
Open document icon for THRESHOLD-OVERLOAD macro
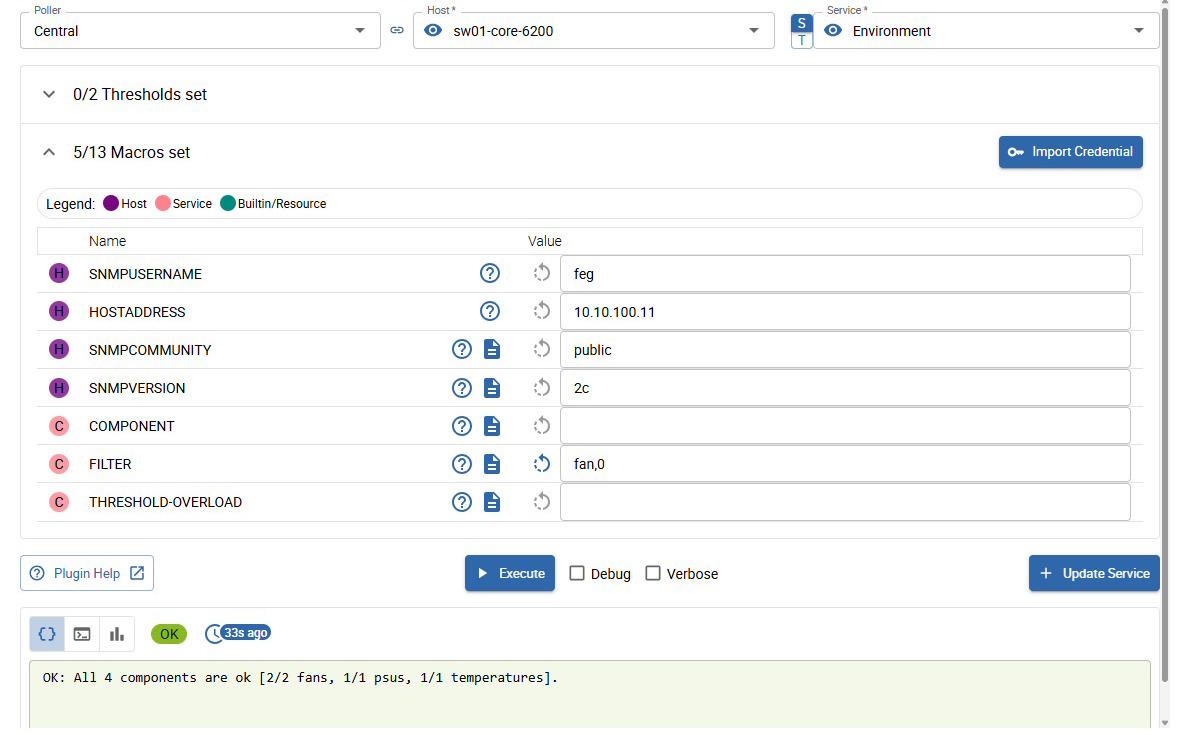pos(492,502)
